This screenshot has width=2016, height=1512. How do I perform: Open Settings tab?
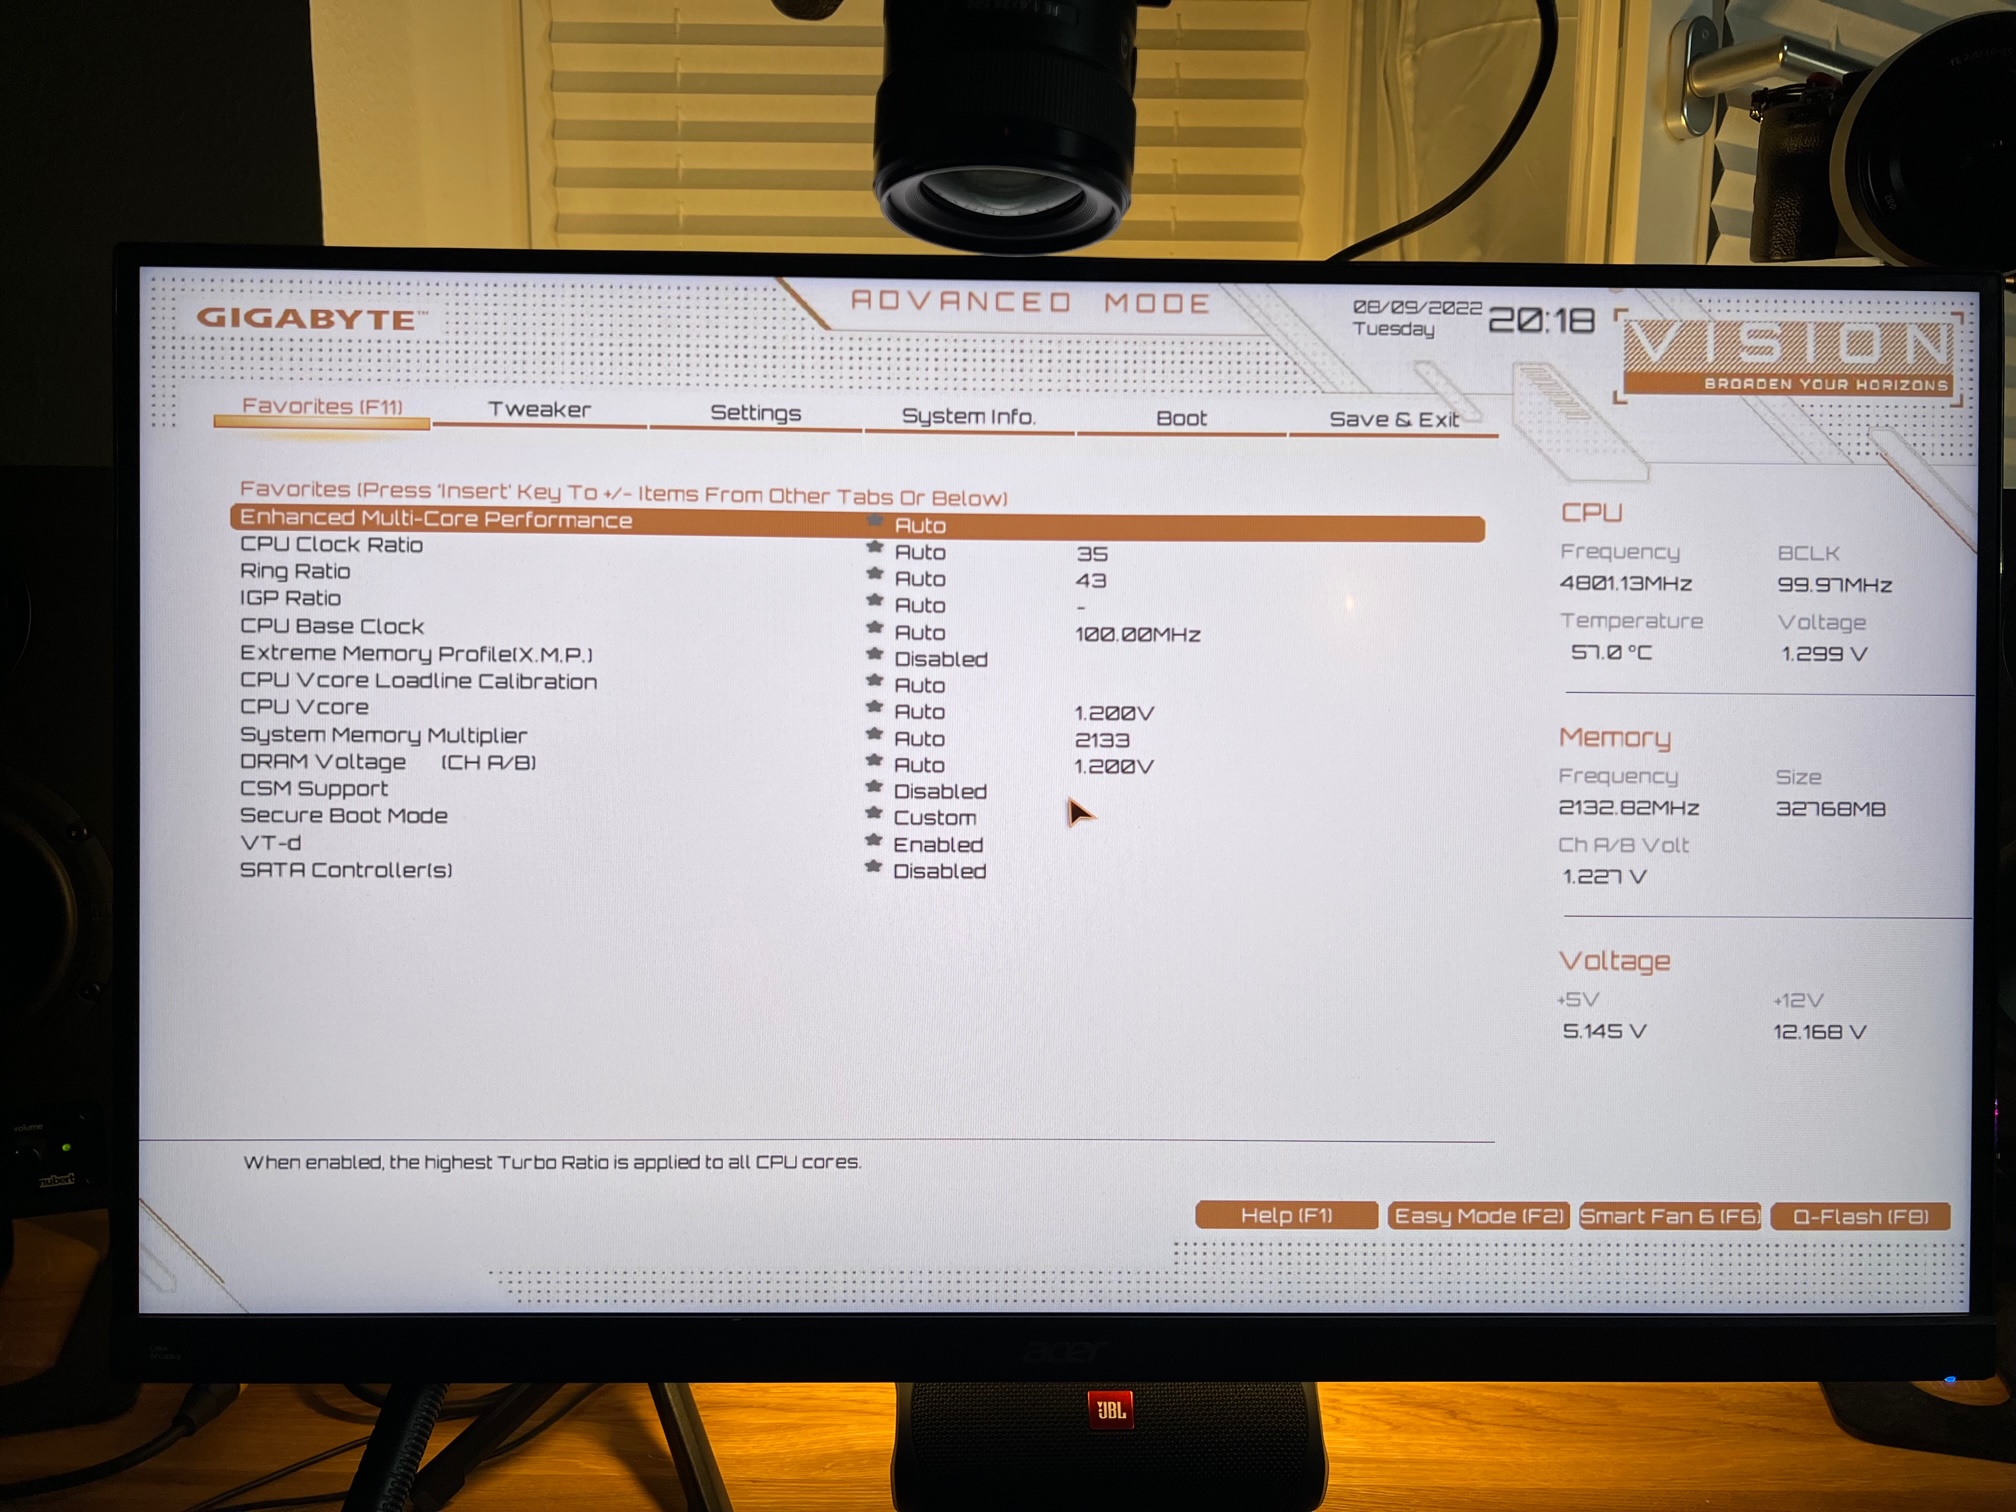pos(754,416)
